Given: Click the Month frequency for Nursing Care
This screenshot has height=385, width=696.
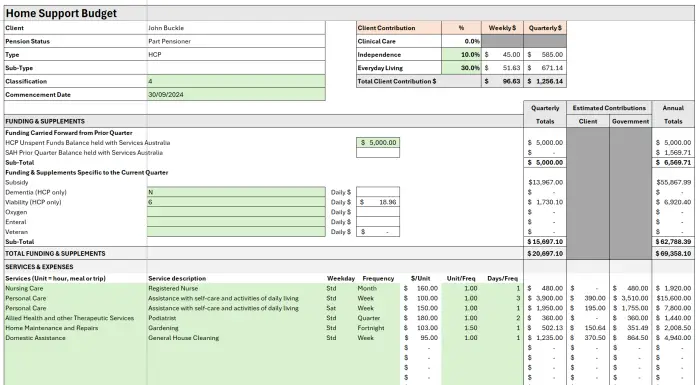Looking at the screenshot, I should coord(378,288).
